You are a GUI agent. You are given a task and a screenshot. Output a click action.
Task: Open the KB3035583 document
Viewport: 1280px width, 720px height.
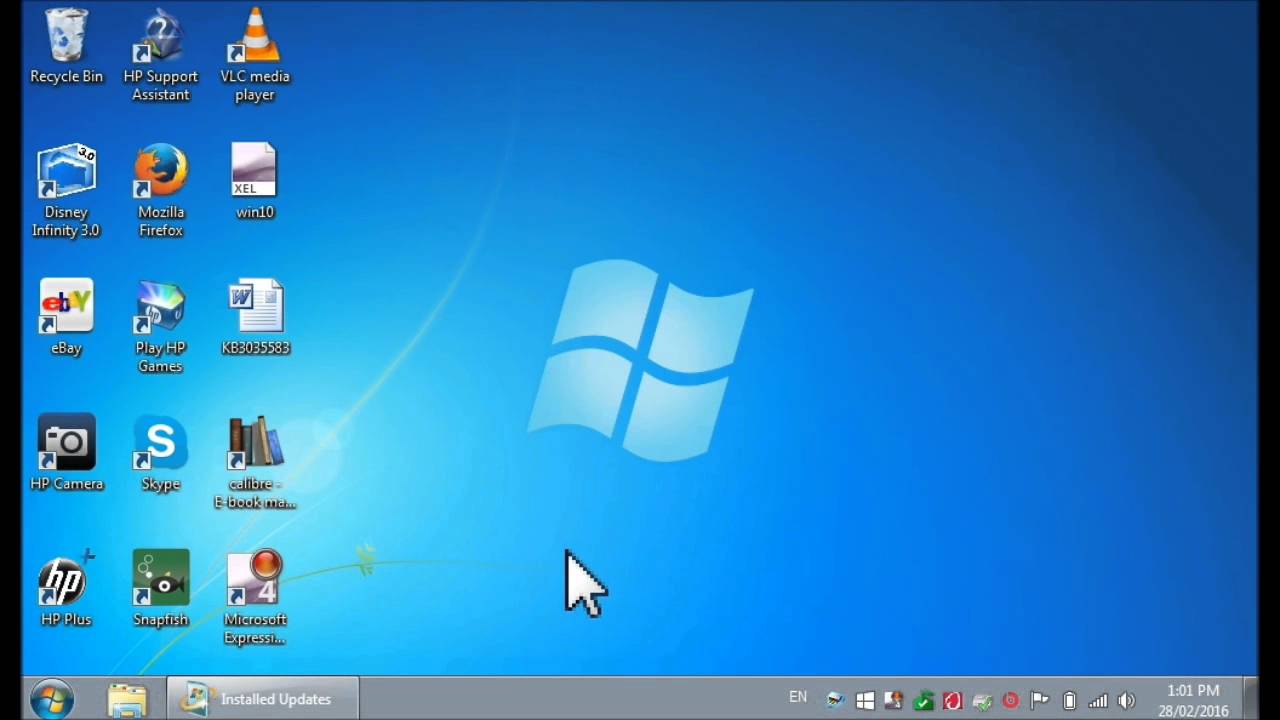[255, 306]
